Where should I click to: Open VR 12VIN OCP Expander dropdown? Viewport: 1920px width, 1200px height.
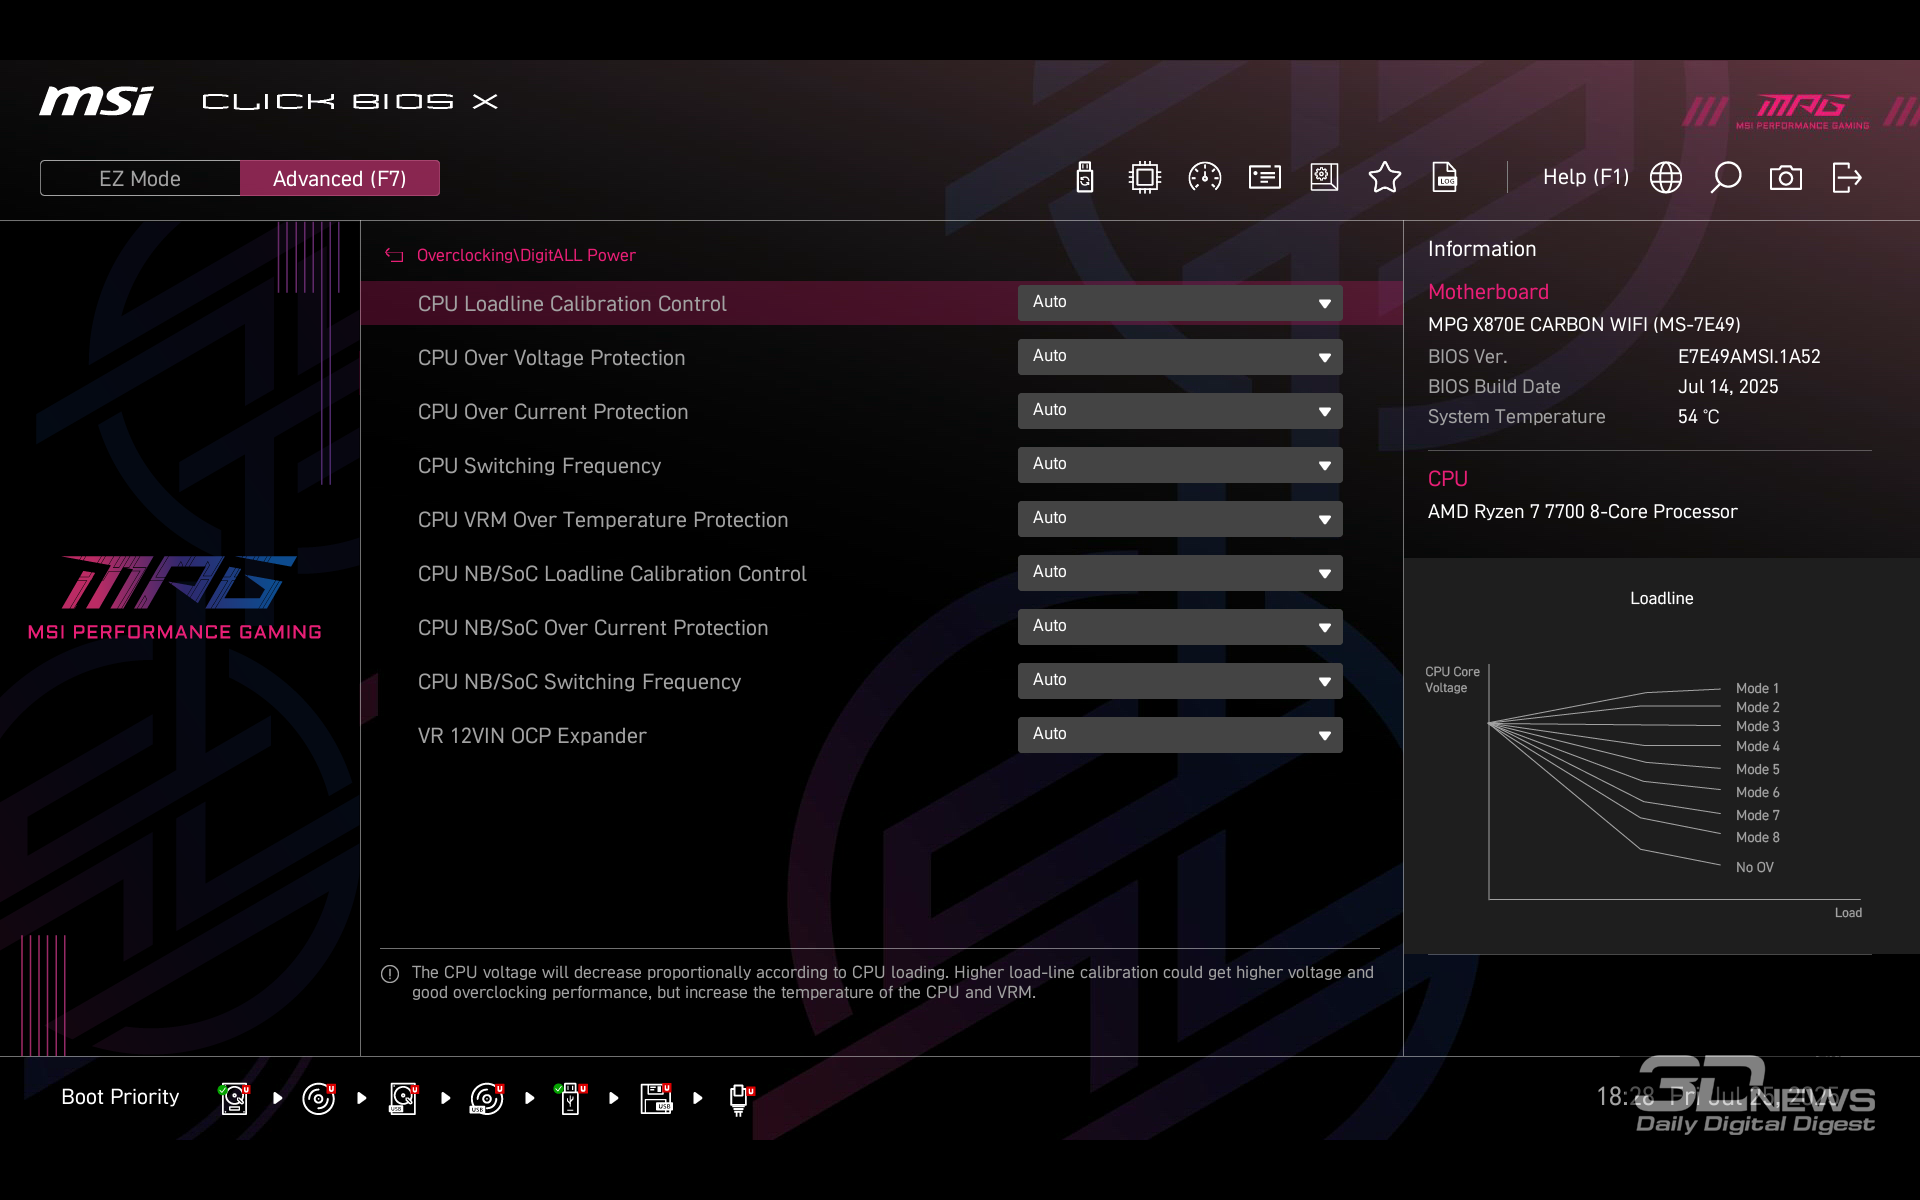coord(1180,735)
